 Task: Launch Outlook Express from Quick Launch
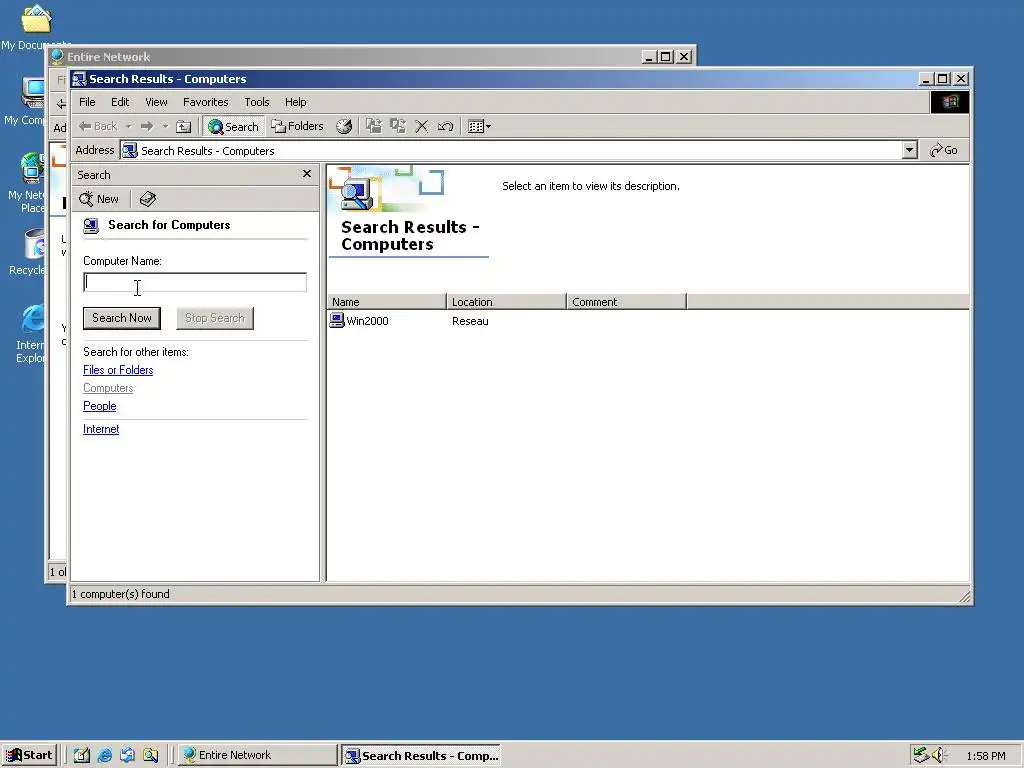coord(127,756)
